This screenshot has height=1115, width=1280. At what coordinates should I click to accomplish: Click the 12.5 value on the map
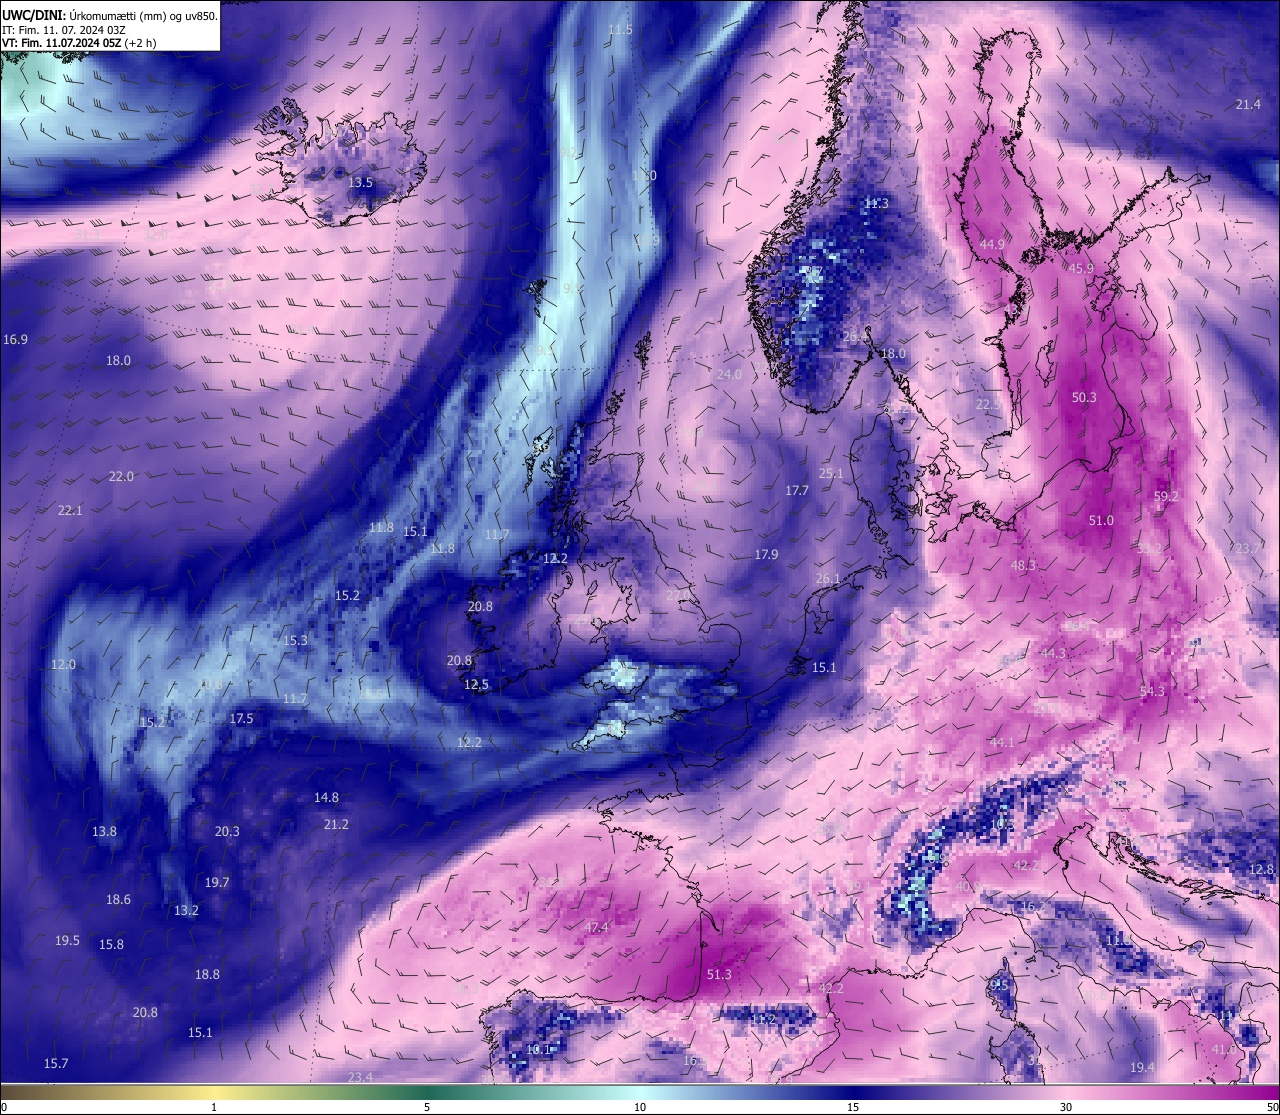point(477,685)
